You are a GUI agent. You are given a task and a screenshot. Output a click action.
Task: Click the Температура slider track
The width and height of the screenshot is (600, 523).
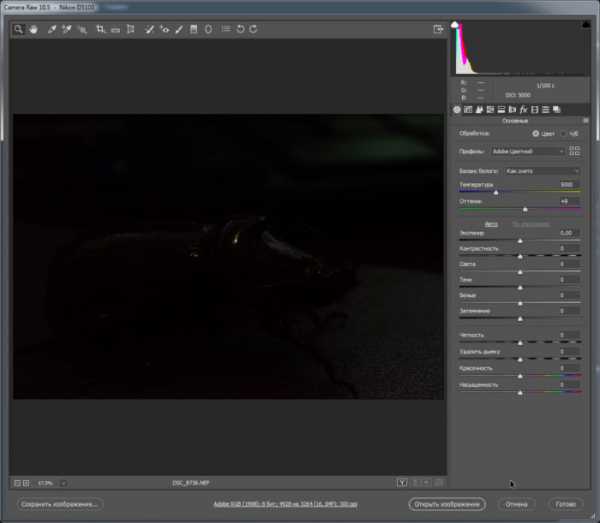click(x=519, y=191)
